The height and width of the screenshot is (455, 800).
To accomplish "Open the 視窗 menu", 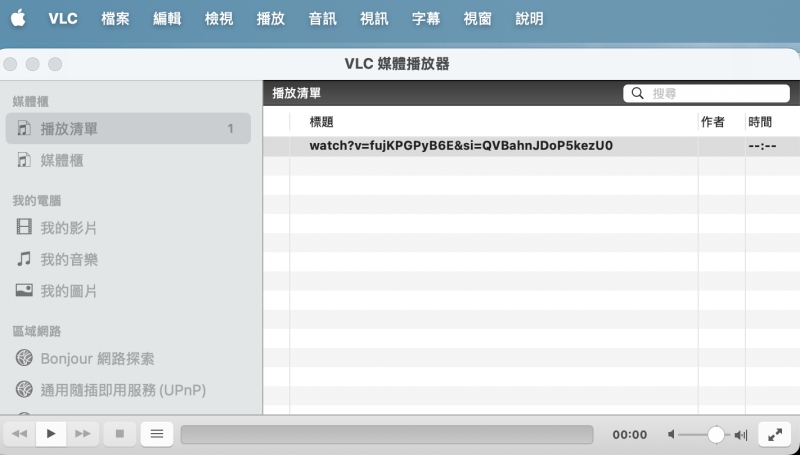I will [478, 19].
